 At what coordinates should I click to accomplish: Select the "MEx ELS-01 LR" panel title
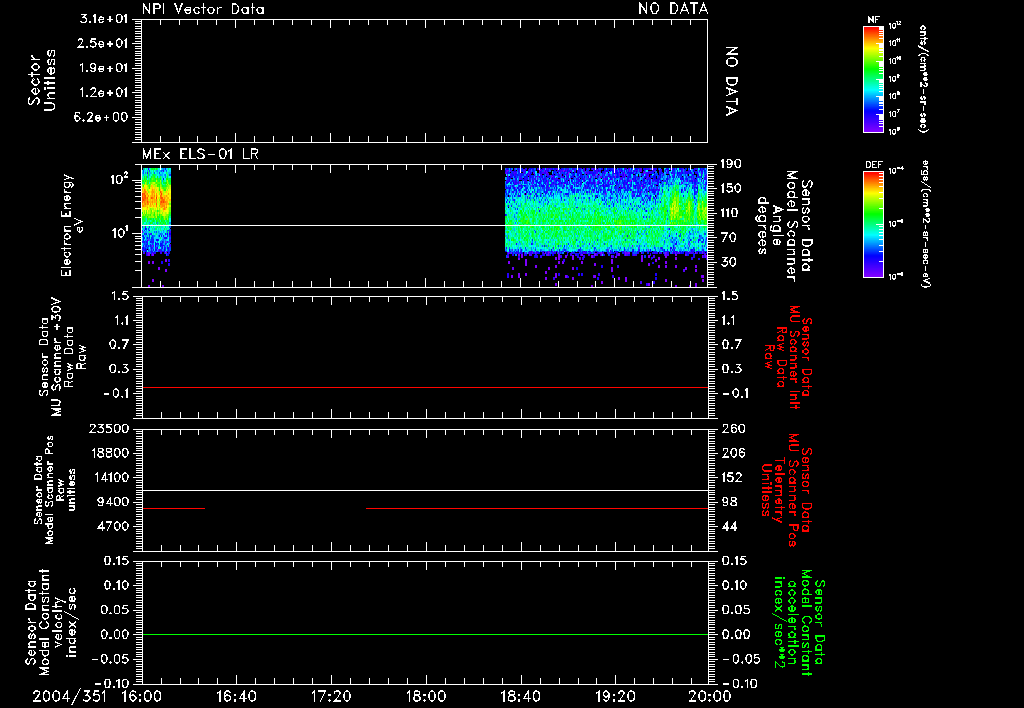[x=200, y=154]
